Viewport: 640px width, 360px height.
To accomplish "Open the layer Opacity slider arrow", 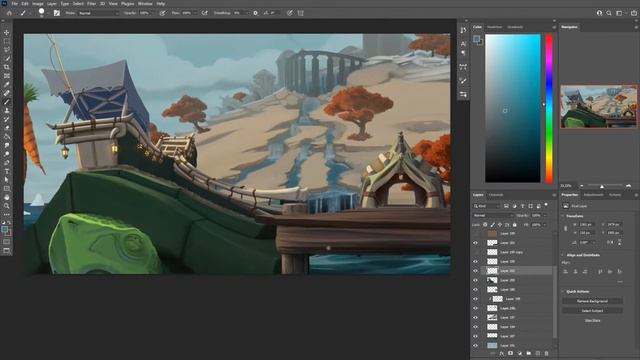I will coord(545,216).
